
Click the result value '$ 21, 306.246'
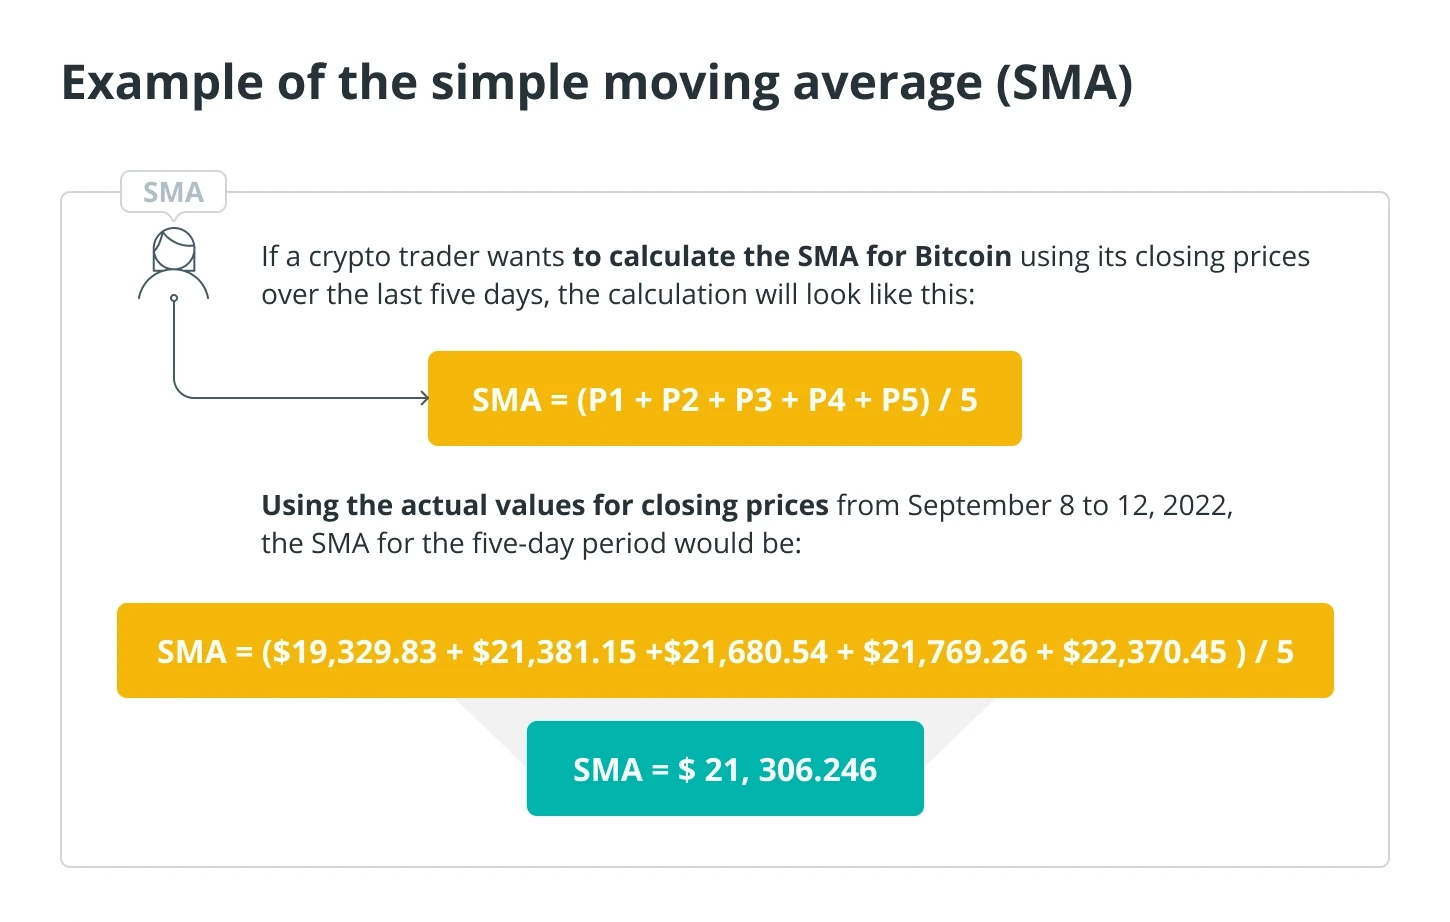coord(777,770)
